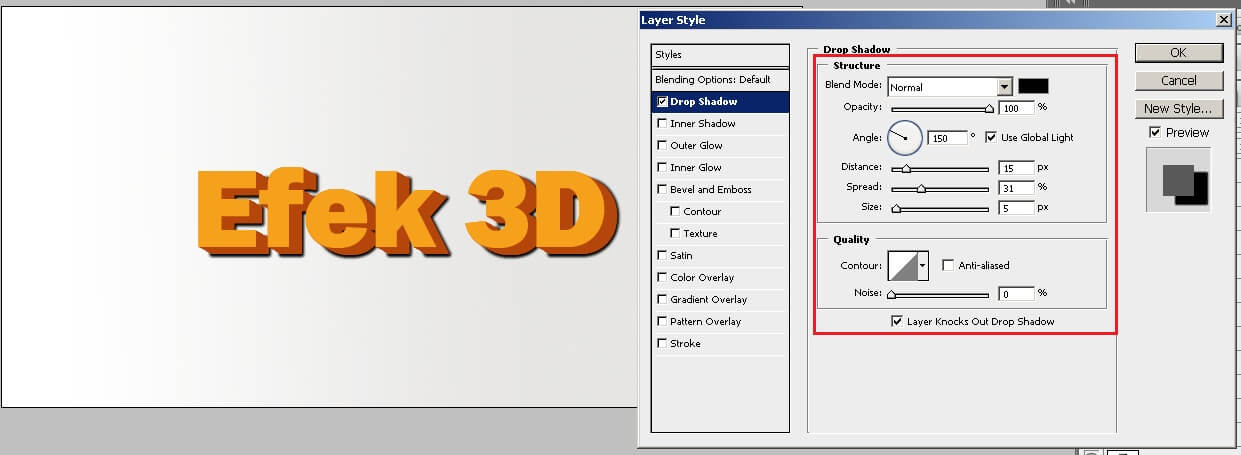Enable the Inner Shadow effect checkbox
This screenshot has height=455, width=1241.
pyautogui.click(x=662, y=124)
